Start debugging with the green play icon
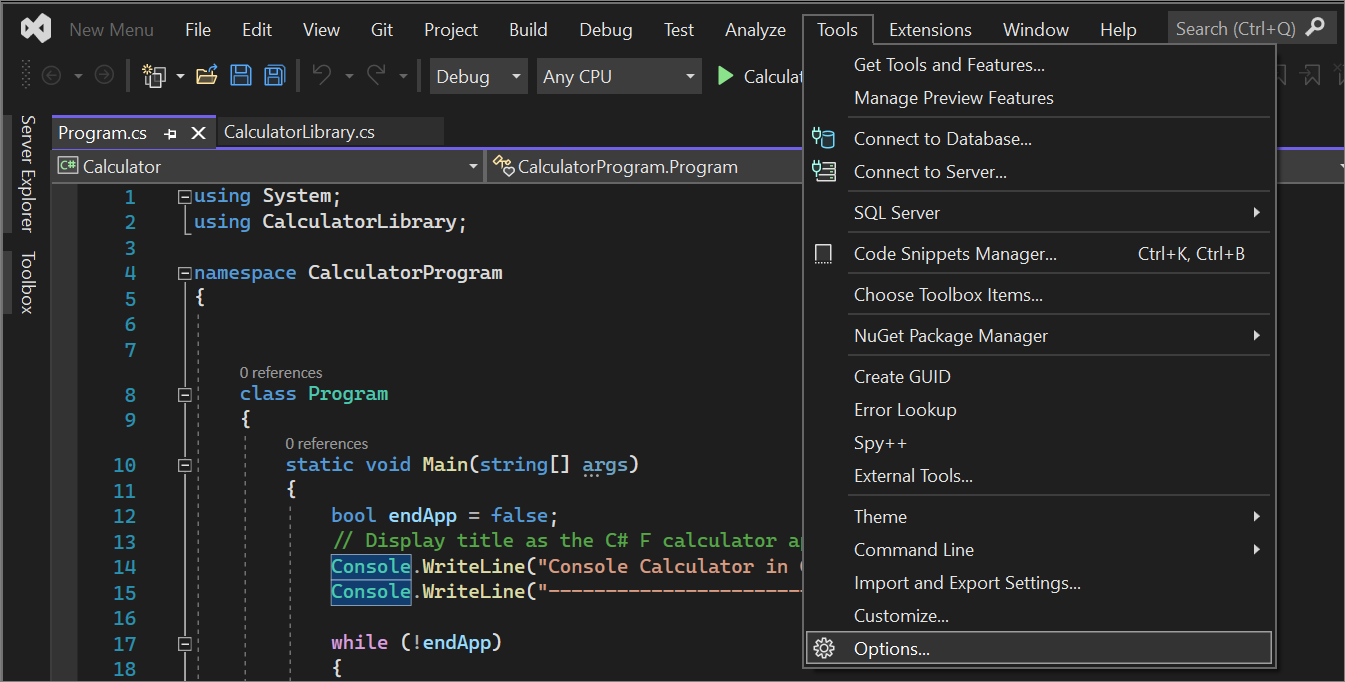Image resolution: width=1345 pixels, height=682 pixels. pos(725,76)
